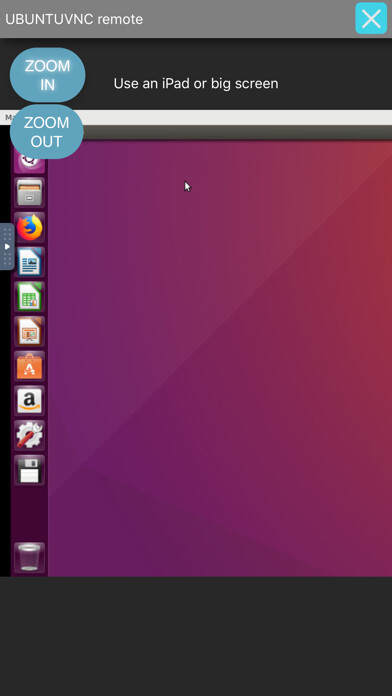Open the Files manager in Ubuntu launcher

29,193
